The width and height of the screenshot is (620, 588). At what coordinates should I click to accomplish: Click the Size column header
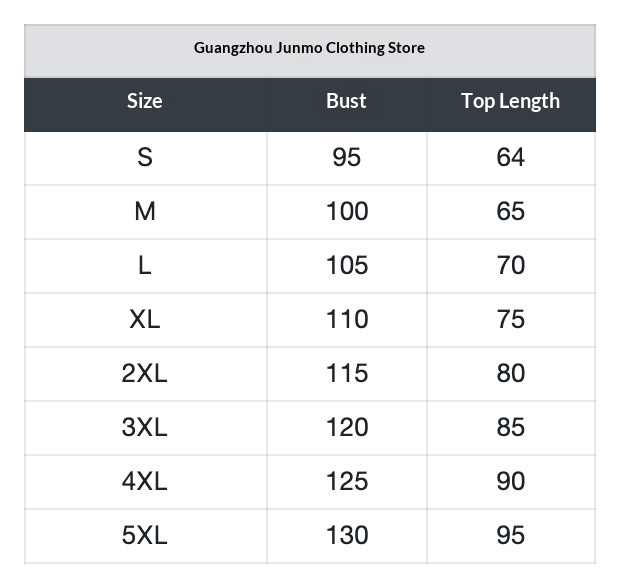[x=145, y=101]
